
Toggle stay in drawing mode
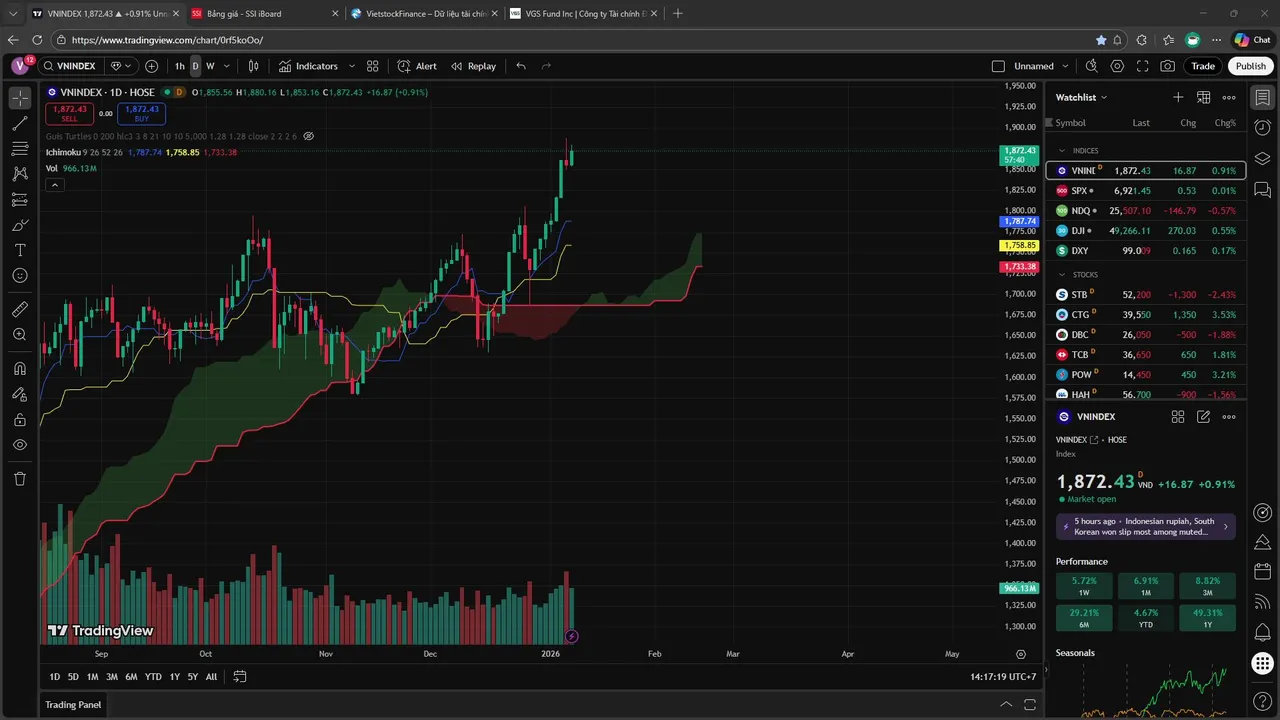tap(20, 394)
